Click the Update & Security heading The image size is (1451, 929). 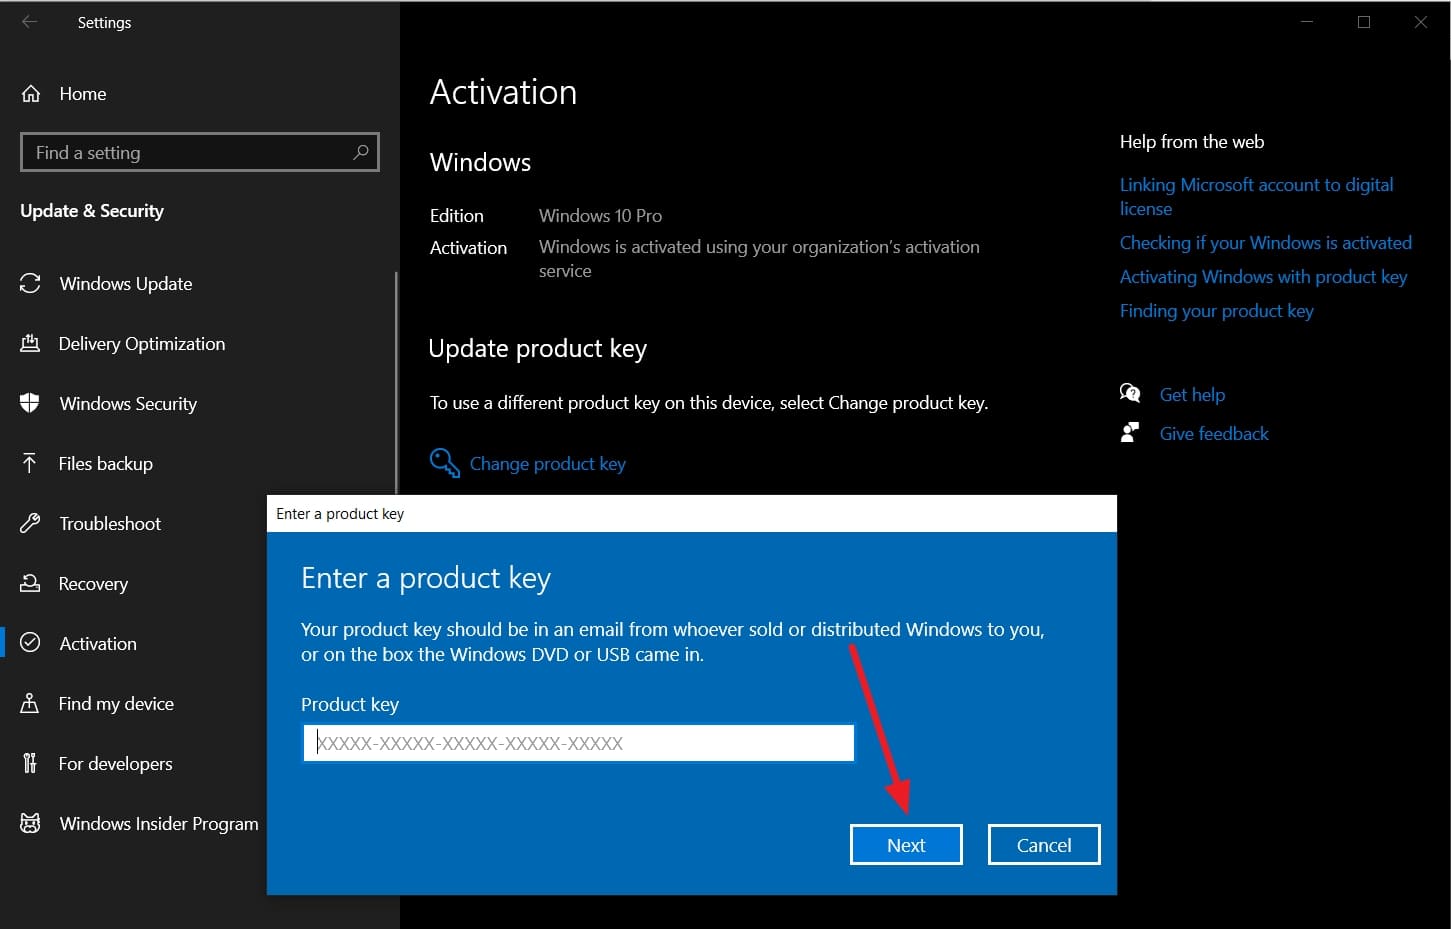pos(92,211)
